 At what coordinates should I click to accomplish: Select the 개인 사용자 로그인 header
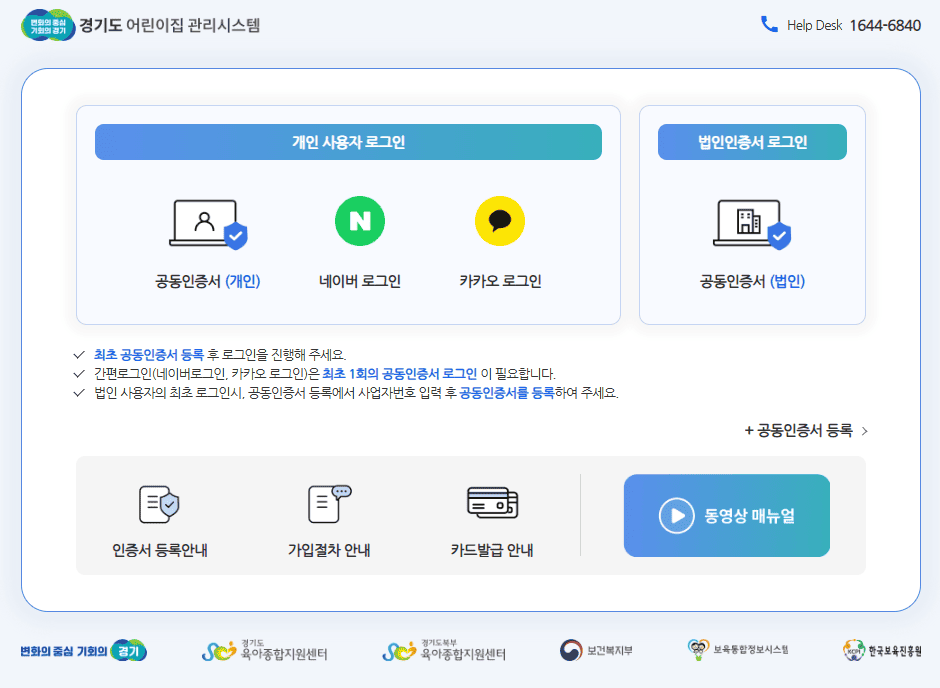(x=348, y=141)
